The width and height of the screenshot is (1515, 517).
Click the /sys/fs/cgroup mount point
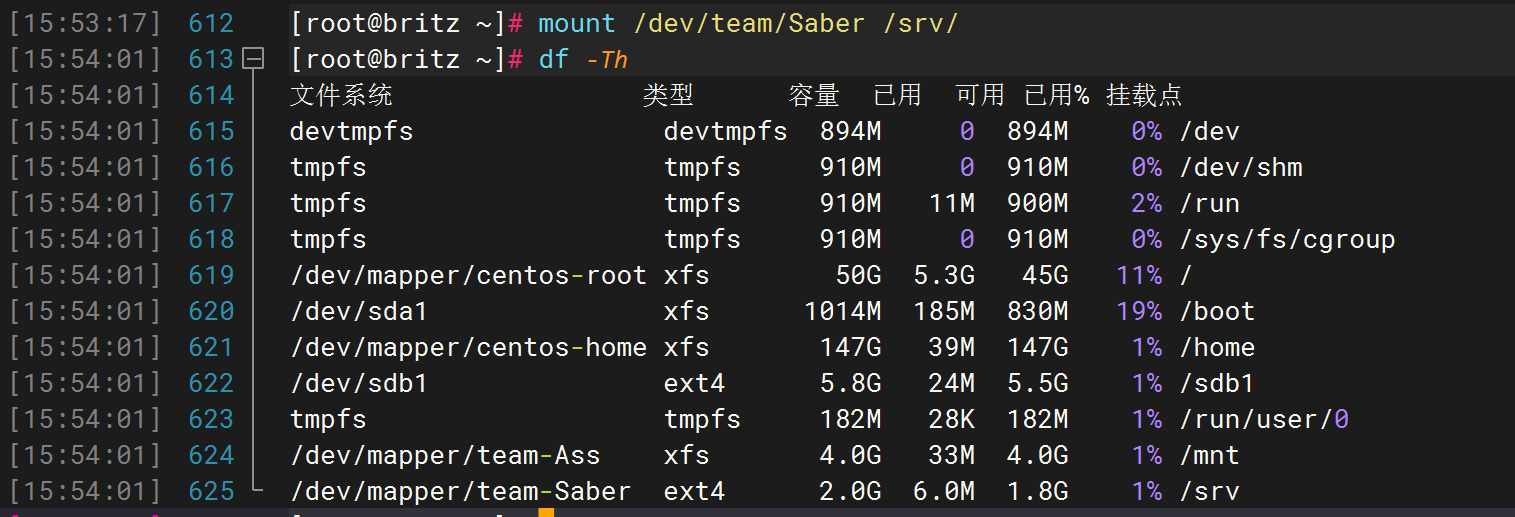tap(1287, 239)
